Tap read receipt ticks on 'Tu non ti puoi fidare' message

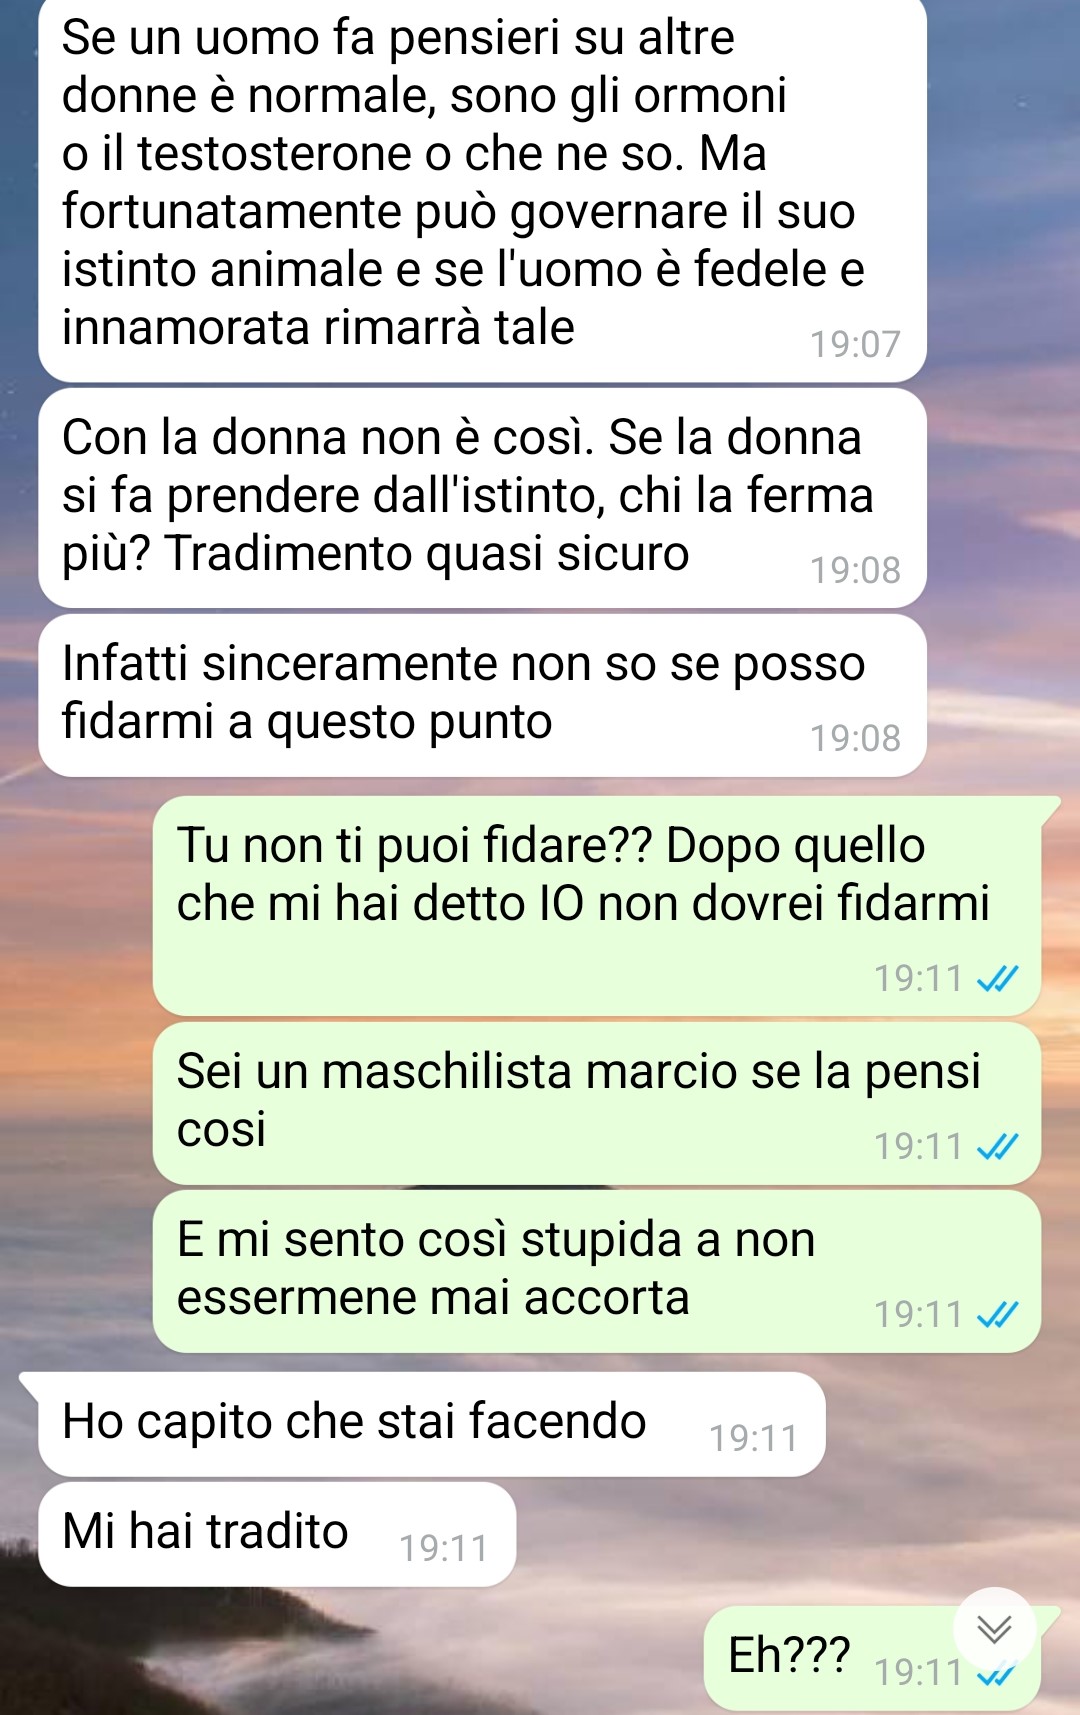(997, 978)
